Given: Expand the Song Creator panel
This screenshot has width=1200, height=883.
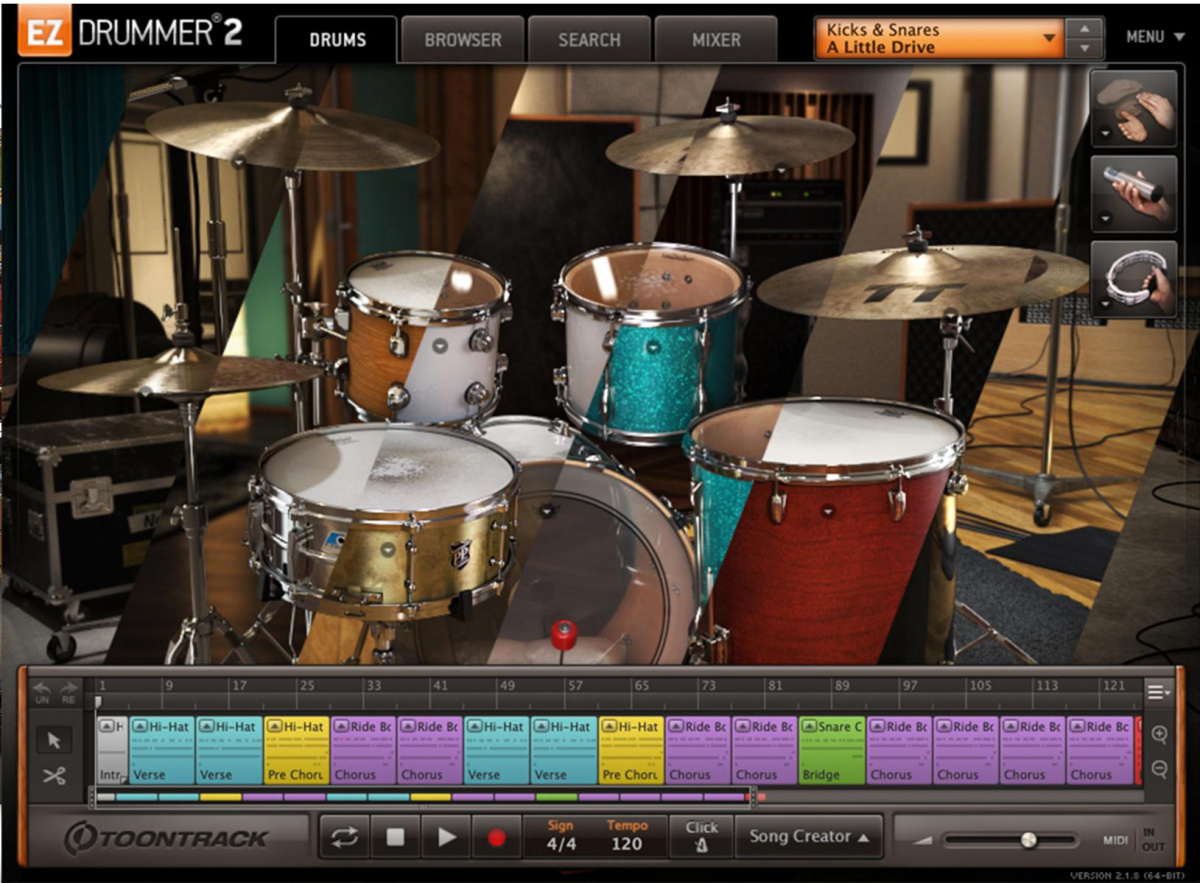Looking at the screenshot, I should (x=808, y=838).
